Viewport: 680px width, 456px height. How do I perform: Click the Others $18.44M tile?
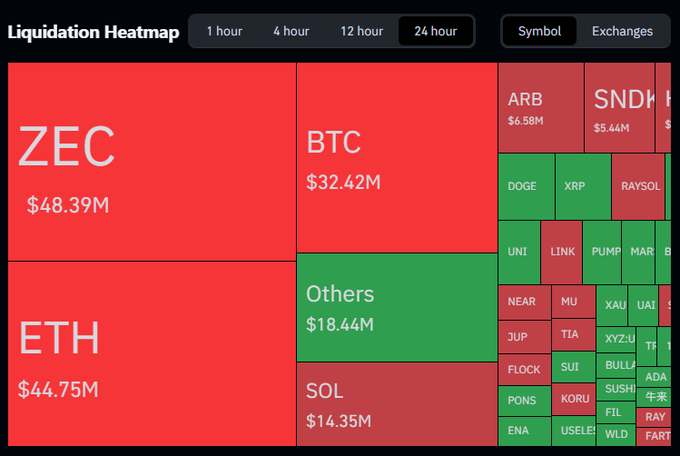(x=397, y=308)
